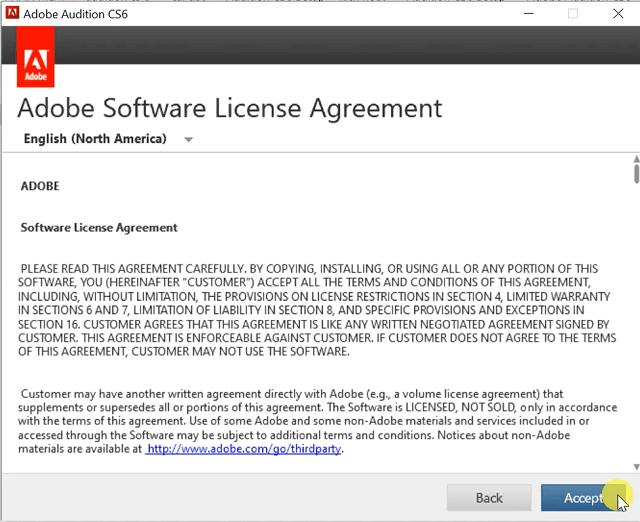640x522 pixels.
Task: Click the license text scrollbar thumb
Action: 635,174
